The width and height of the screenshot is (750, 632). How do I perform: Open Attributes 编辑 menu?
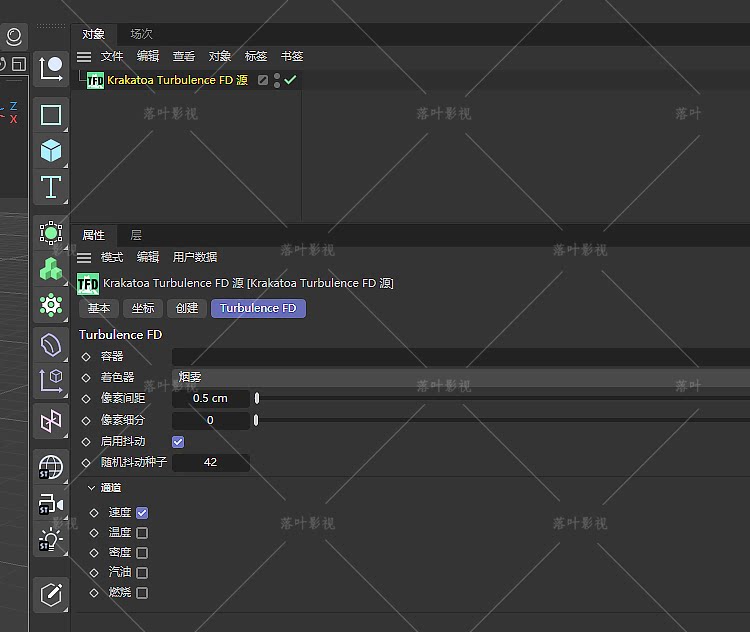148,257
